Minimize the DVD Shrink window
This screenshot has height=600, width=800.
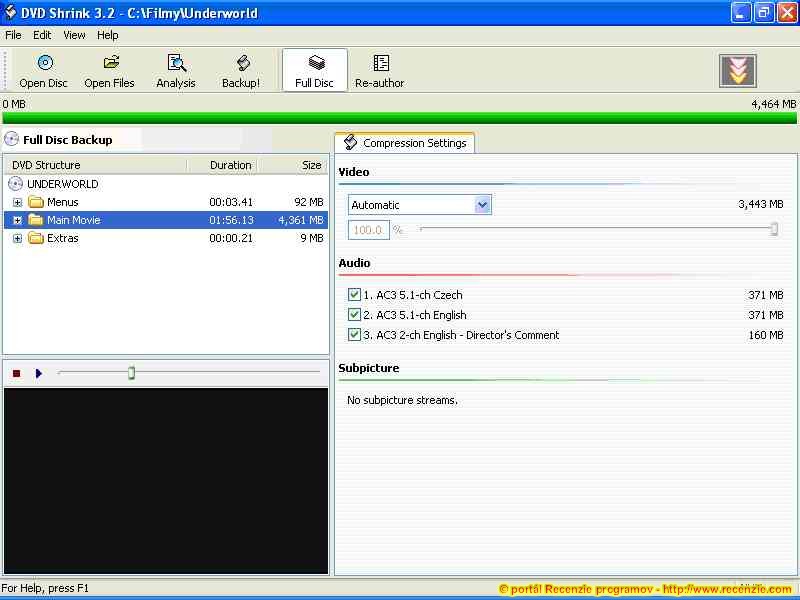741,13
